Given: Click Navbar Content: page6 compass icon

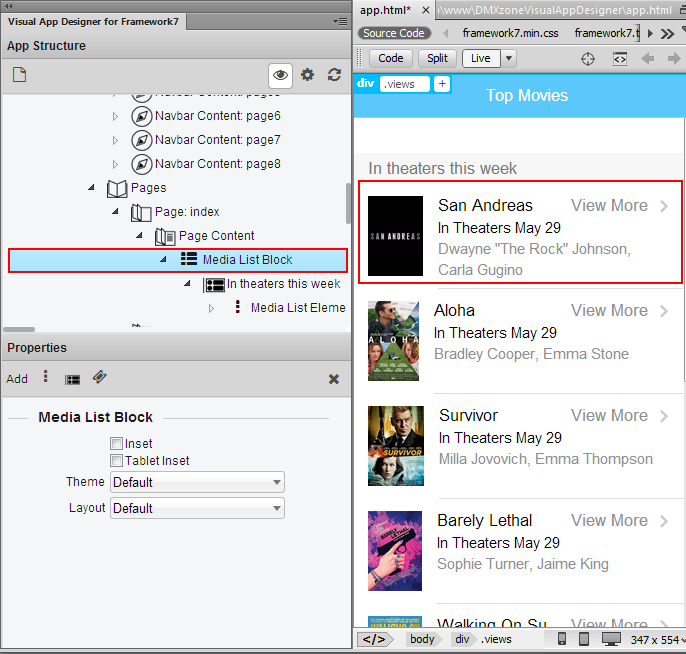Looking at the screenshot, I should click(142, 116).
